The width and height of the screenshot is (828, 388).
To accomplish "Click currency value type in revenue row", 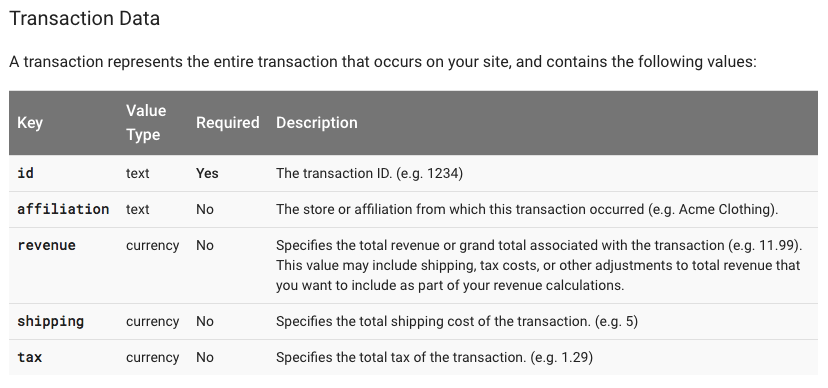I will tap(153, 245).
